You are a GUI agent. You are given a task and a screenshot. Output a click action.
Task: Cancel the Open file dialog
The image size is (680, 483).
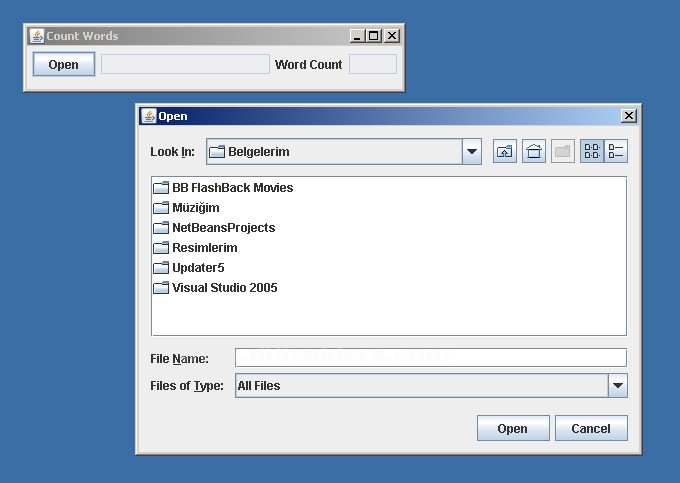[590, 428]
